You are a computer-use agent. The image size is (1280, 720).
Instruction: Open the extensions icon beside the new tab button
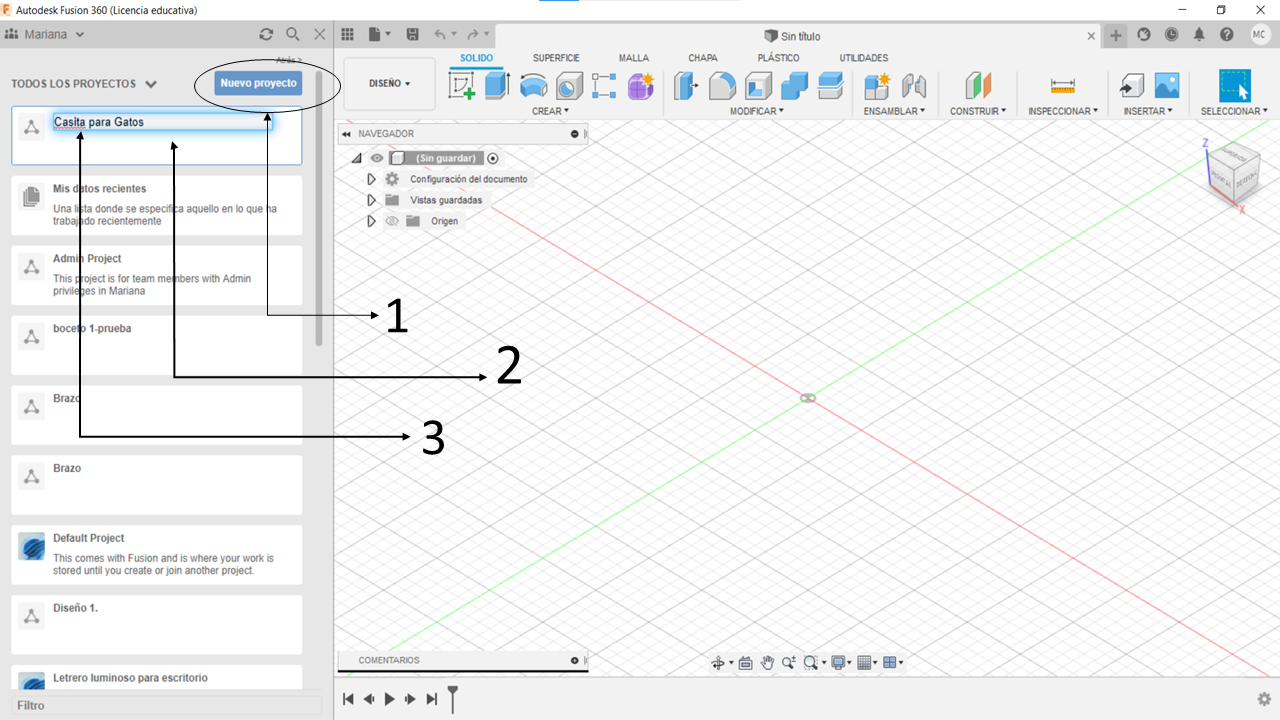[1144, 35]
